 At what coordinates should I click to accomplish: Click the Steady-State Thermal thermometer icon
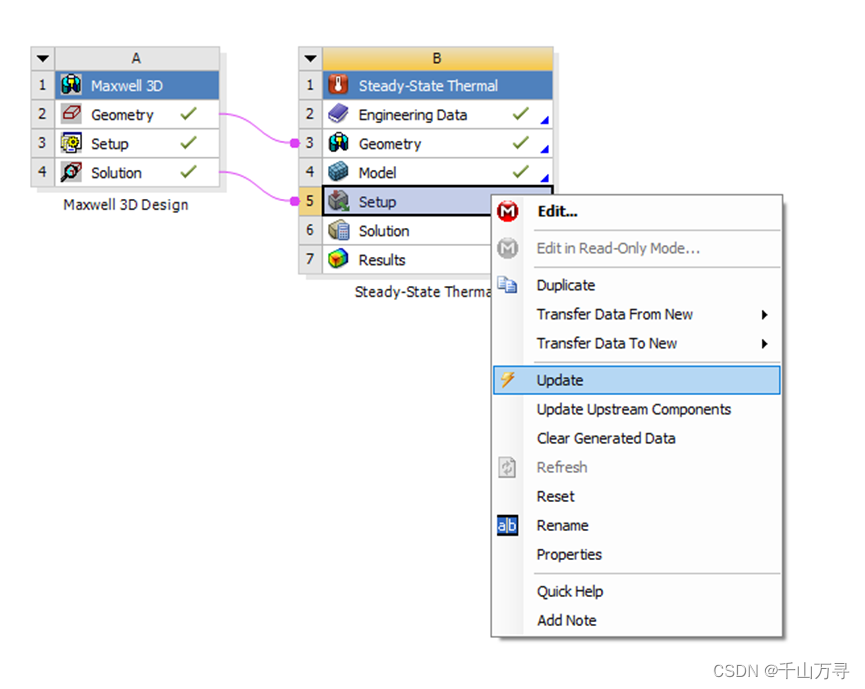point(338,85)
